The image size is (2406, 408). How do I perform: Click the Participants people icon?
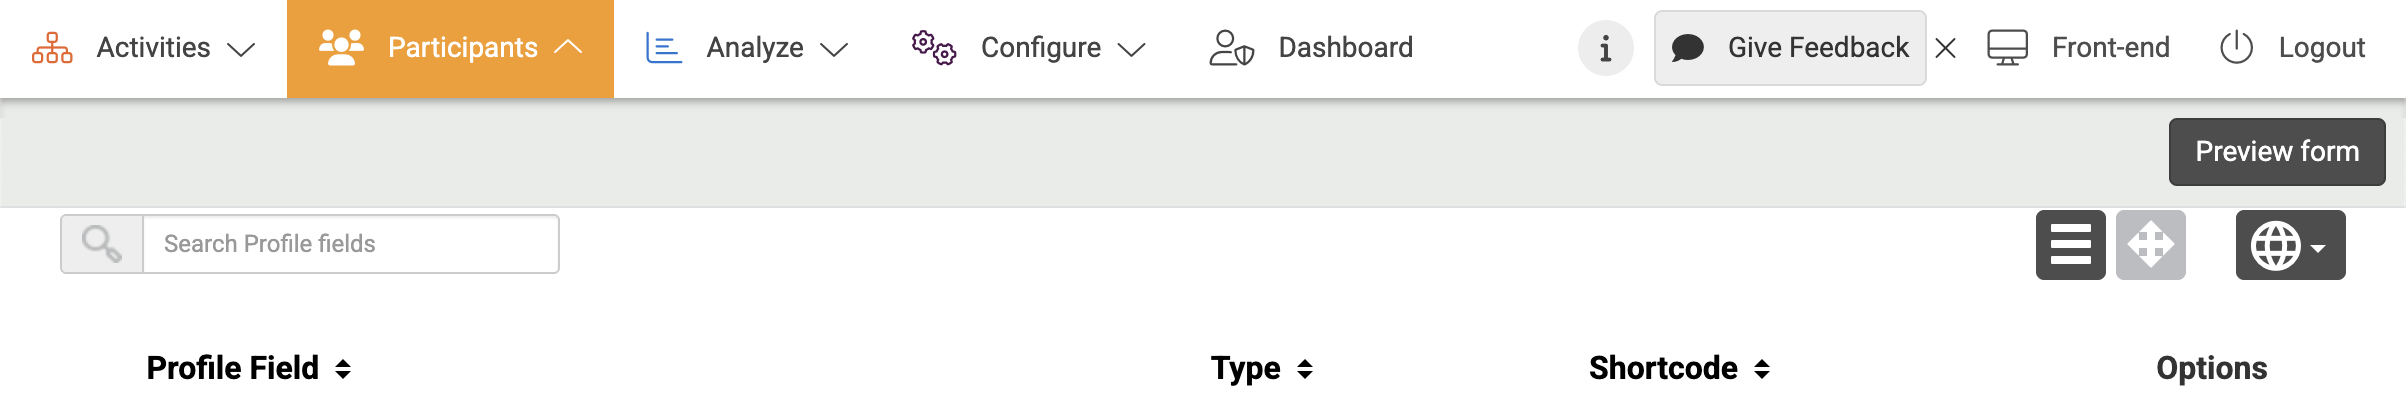coord(341,48)
